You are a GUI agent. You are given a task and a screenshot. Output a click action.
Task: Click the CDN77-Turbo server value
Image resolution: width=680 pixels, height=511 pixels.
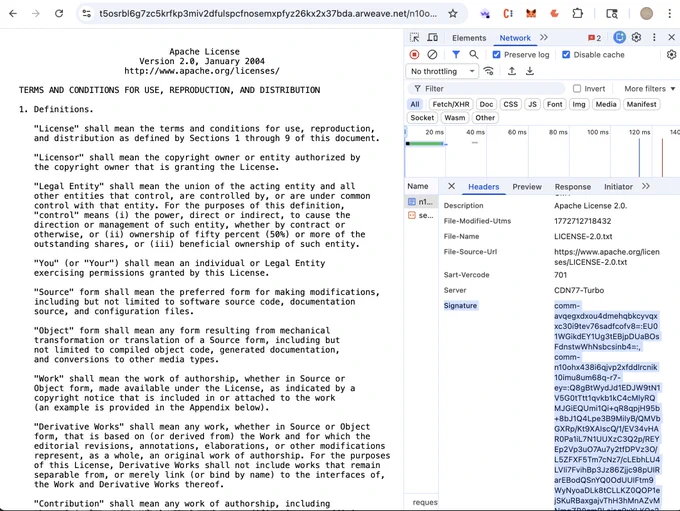pyautogui.click(x=579, y=290)
